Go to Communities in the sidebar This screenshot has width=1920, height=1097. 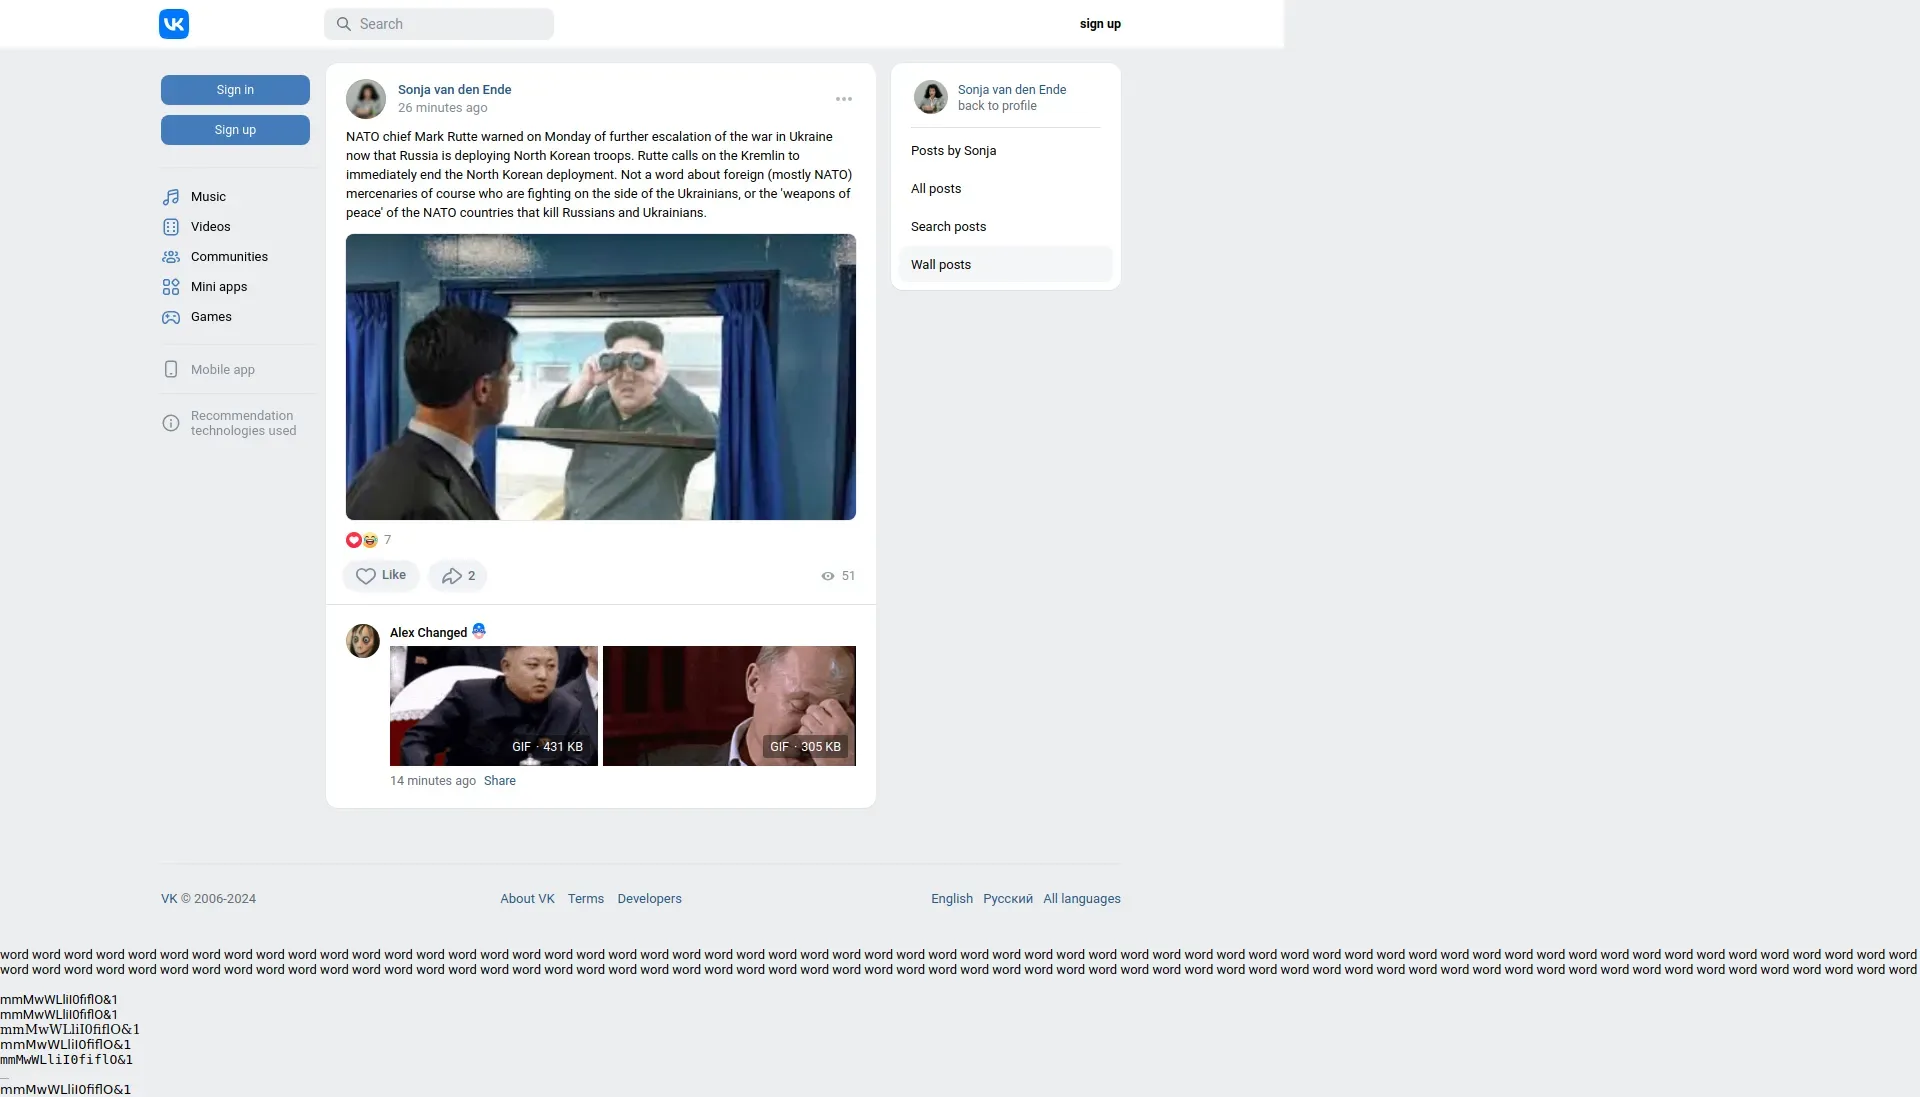229,257
